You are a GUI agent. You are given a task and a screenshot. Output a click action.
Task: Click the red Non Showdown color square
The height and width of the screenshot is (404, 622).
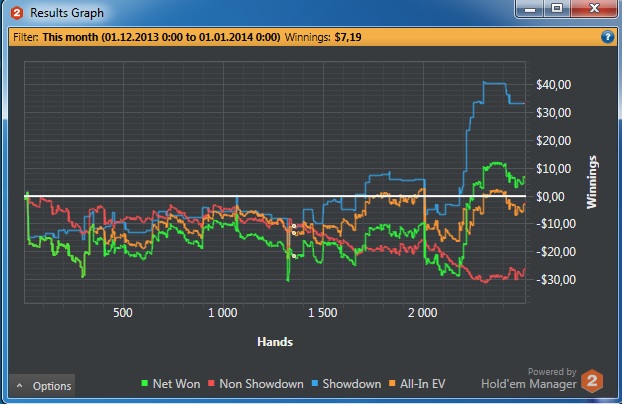point(211,383)
